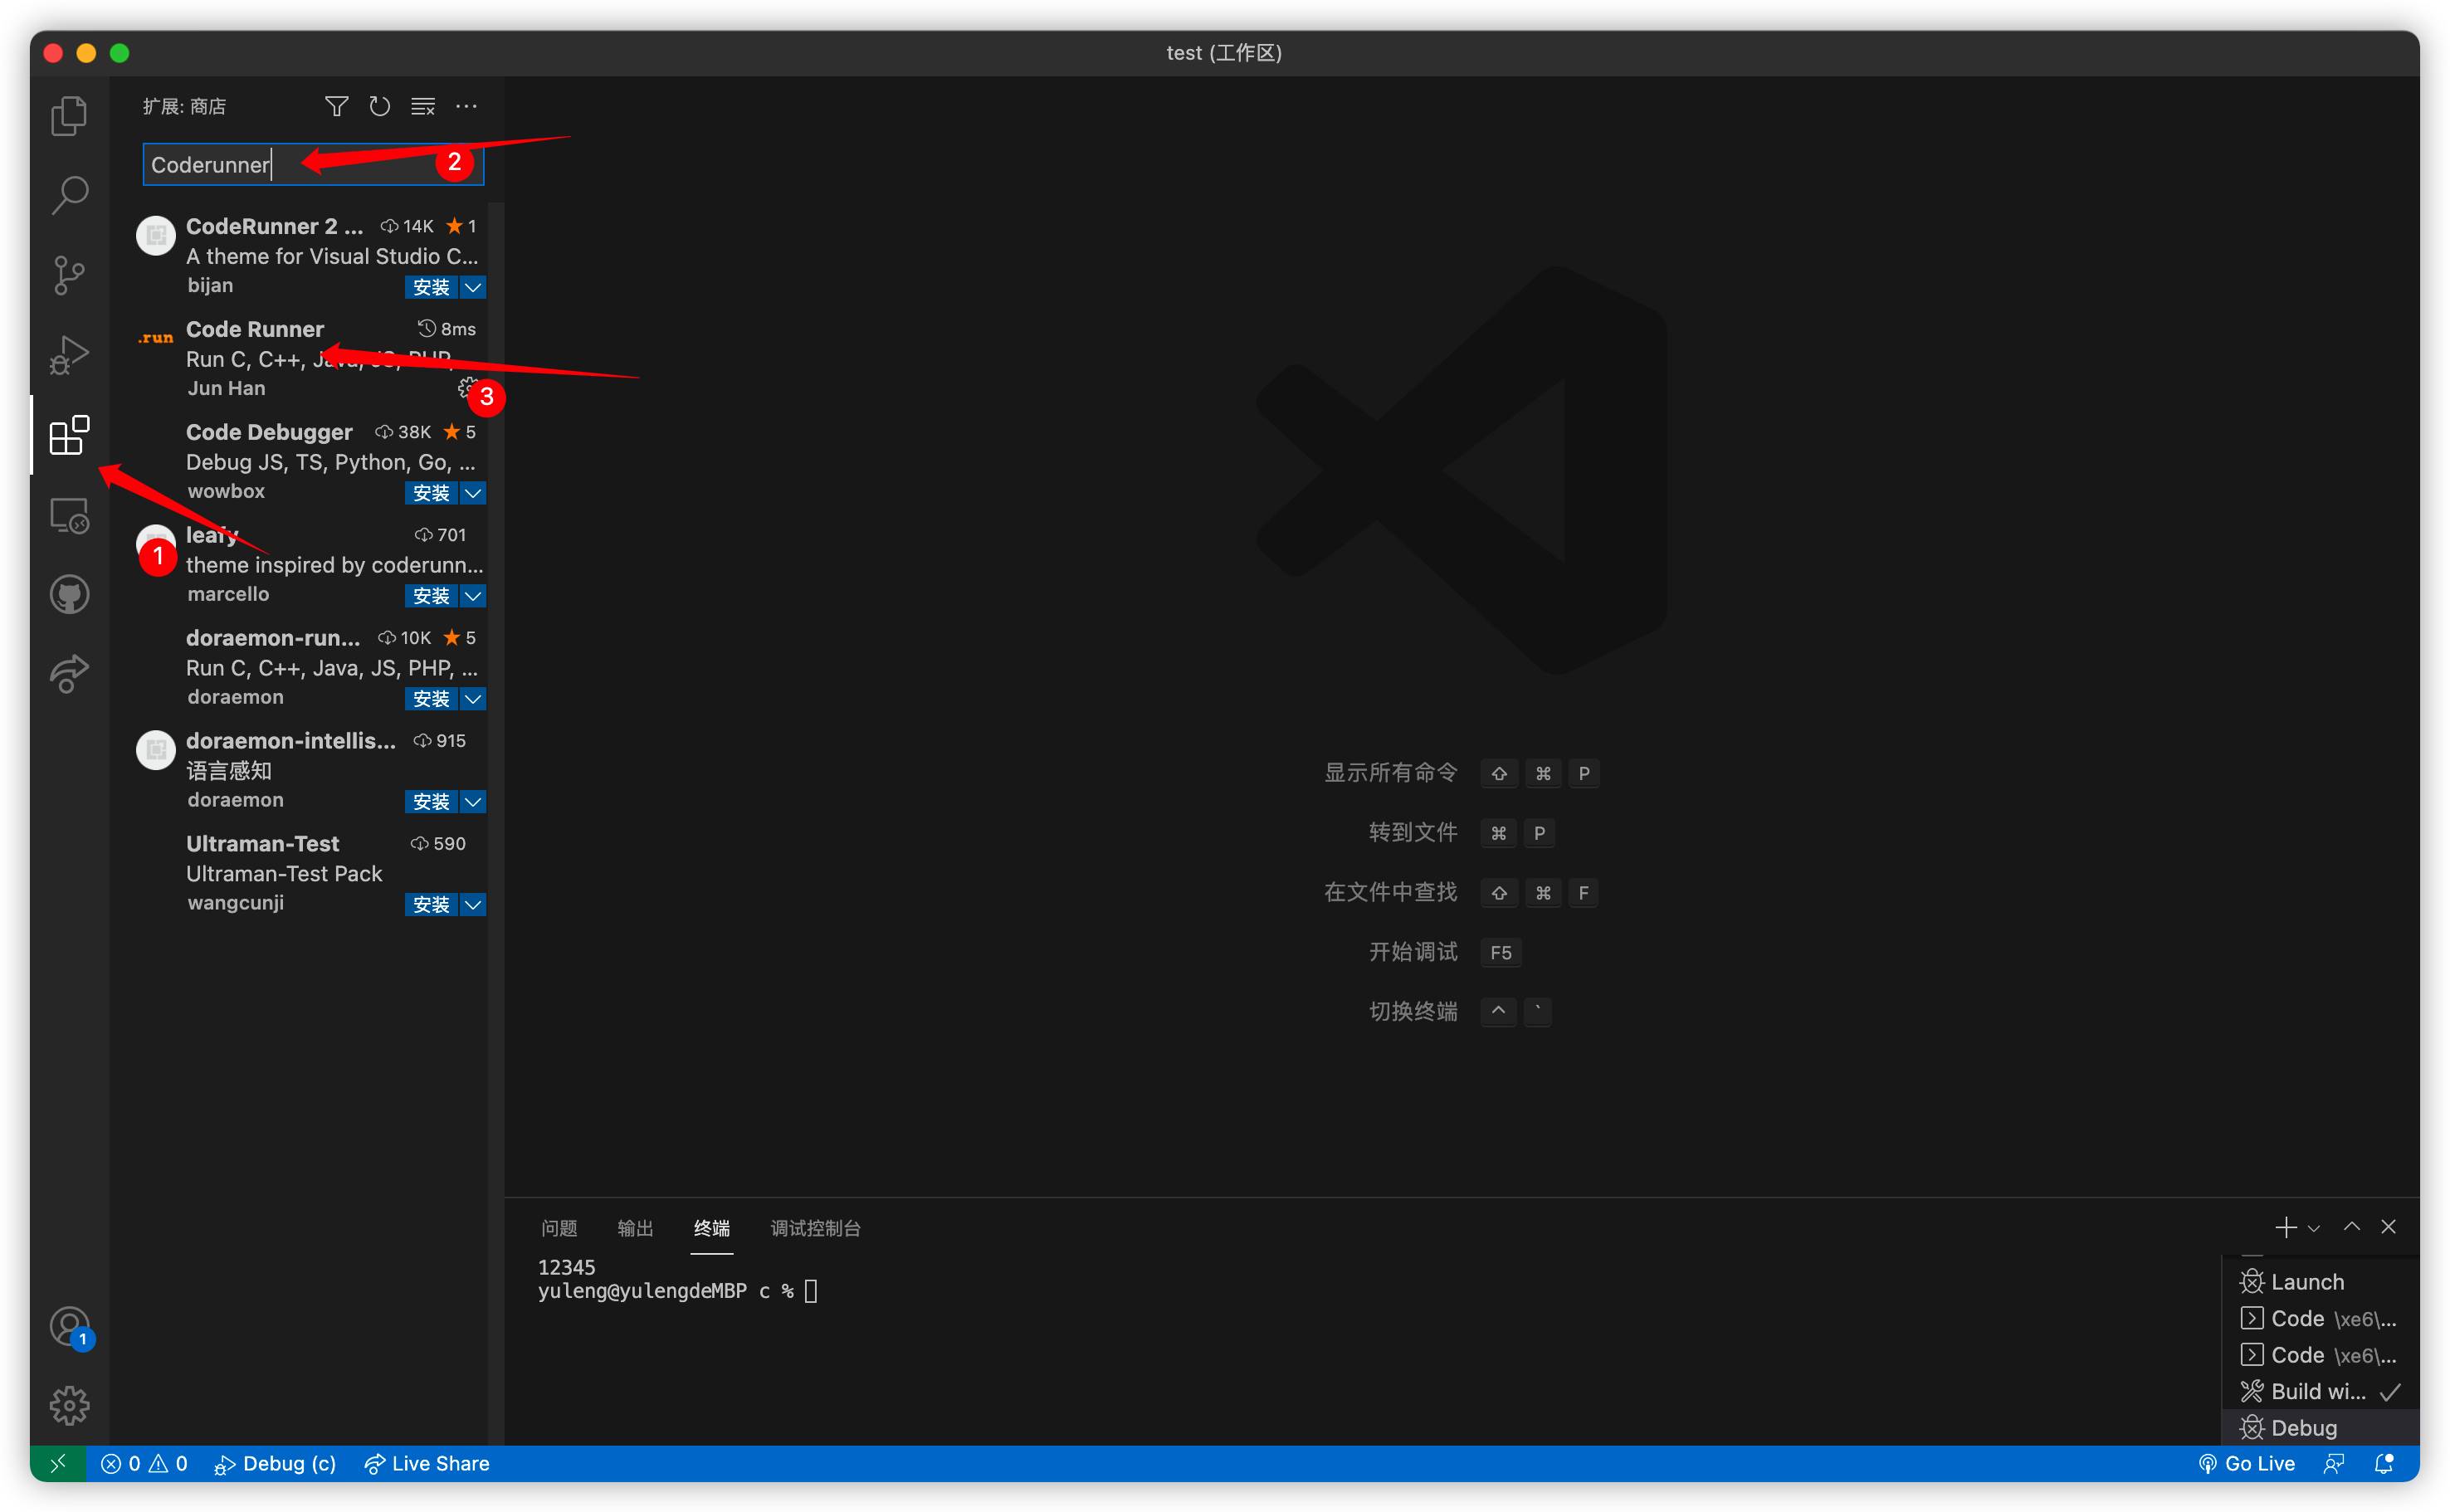Select the Extensions view icon
The image size is (2450, 1512).
pos(69,435)
